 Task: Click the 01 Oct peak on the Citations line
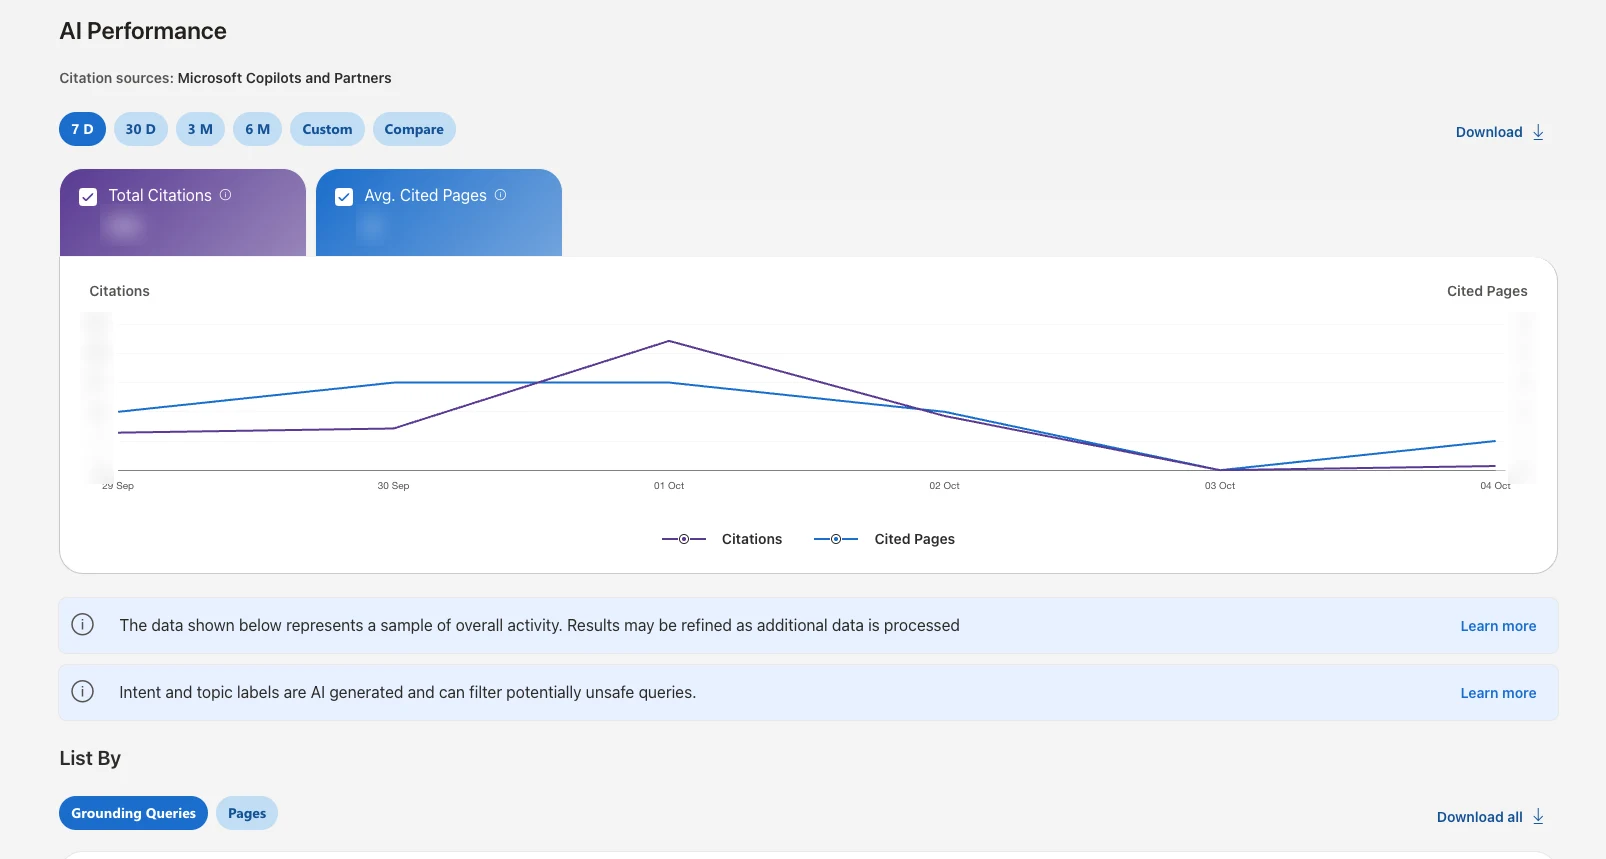point(669,341)
